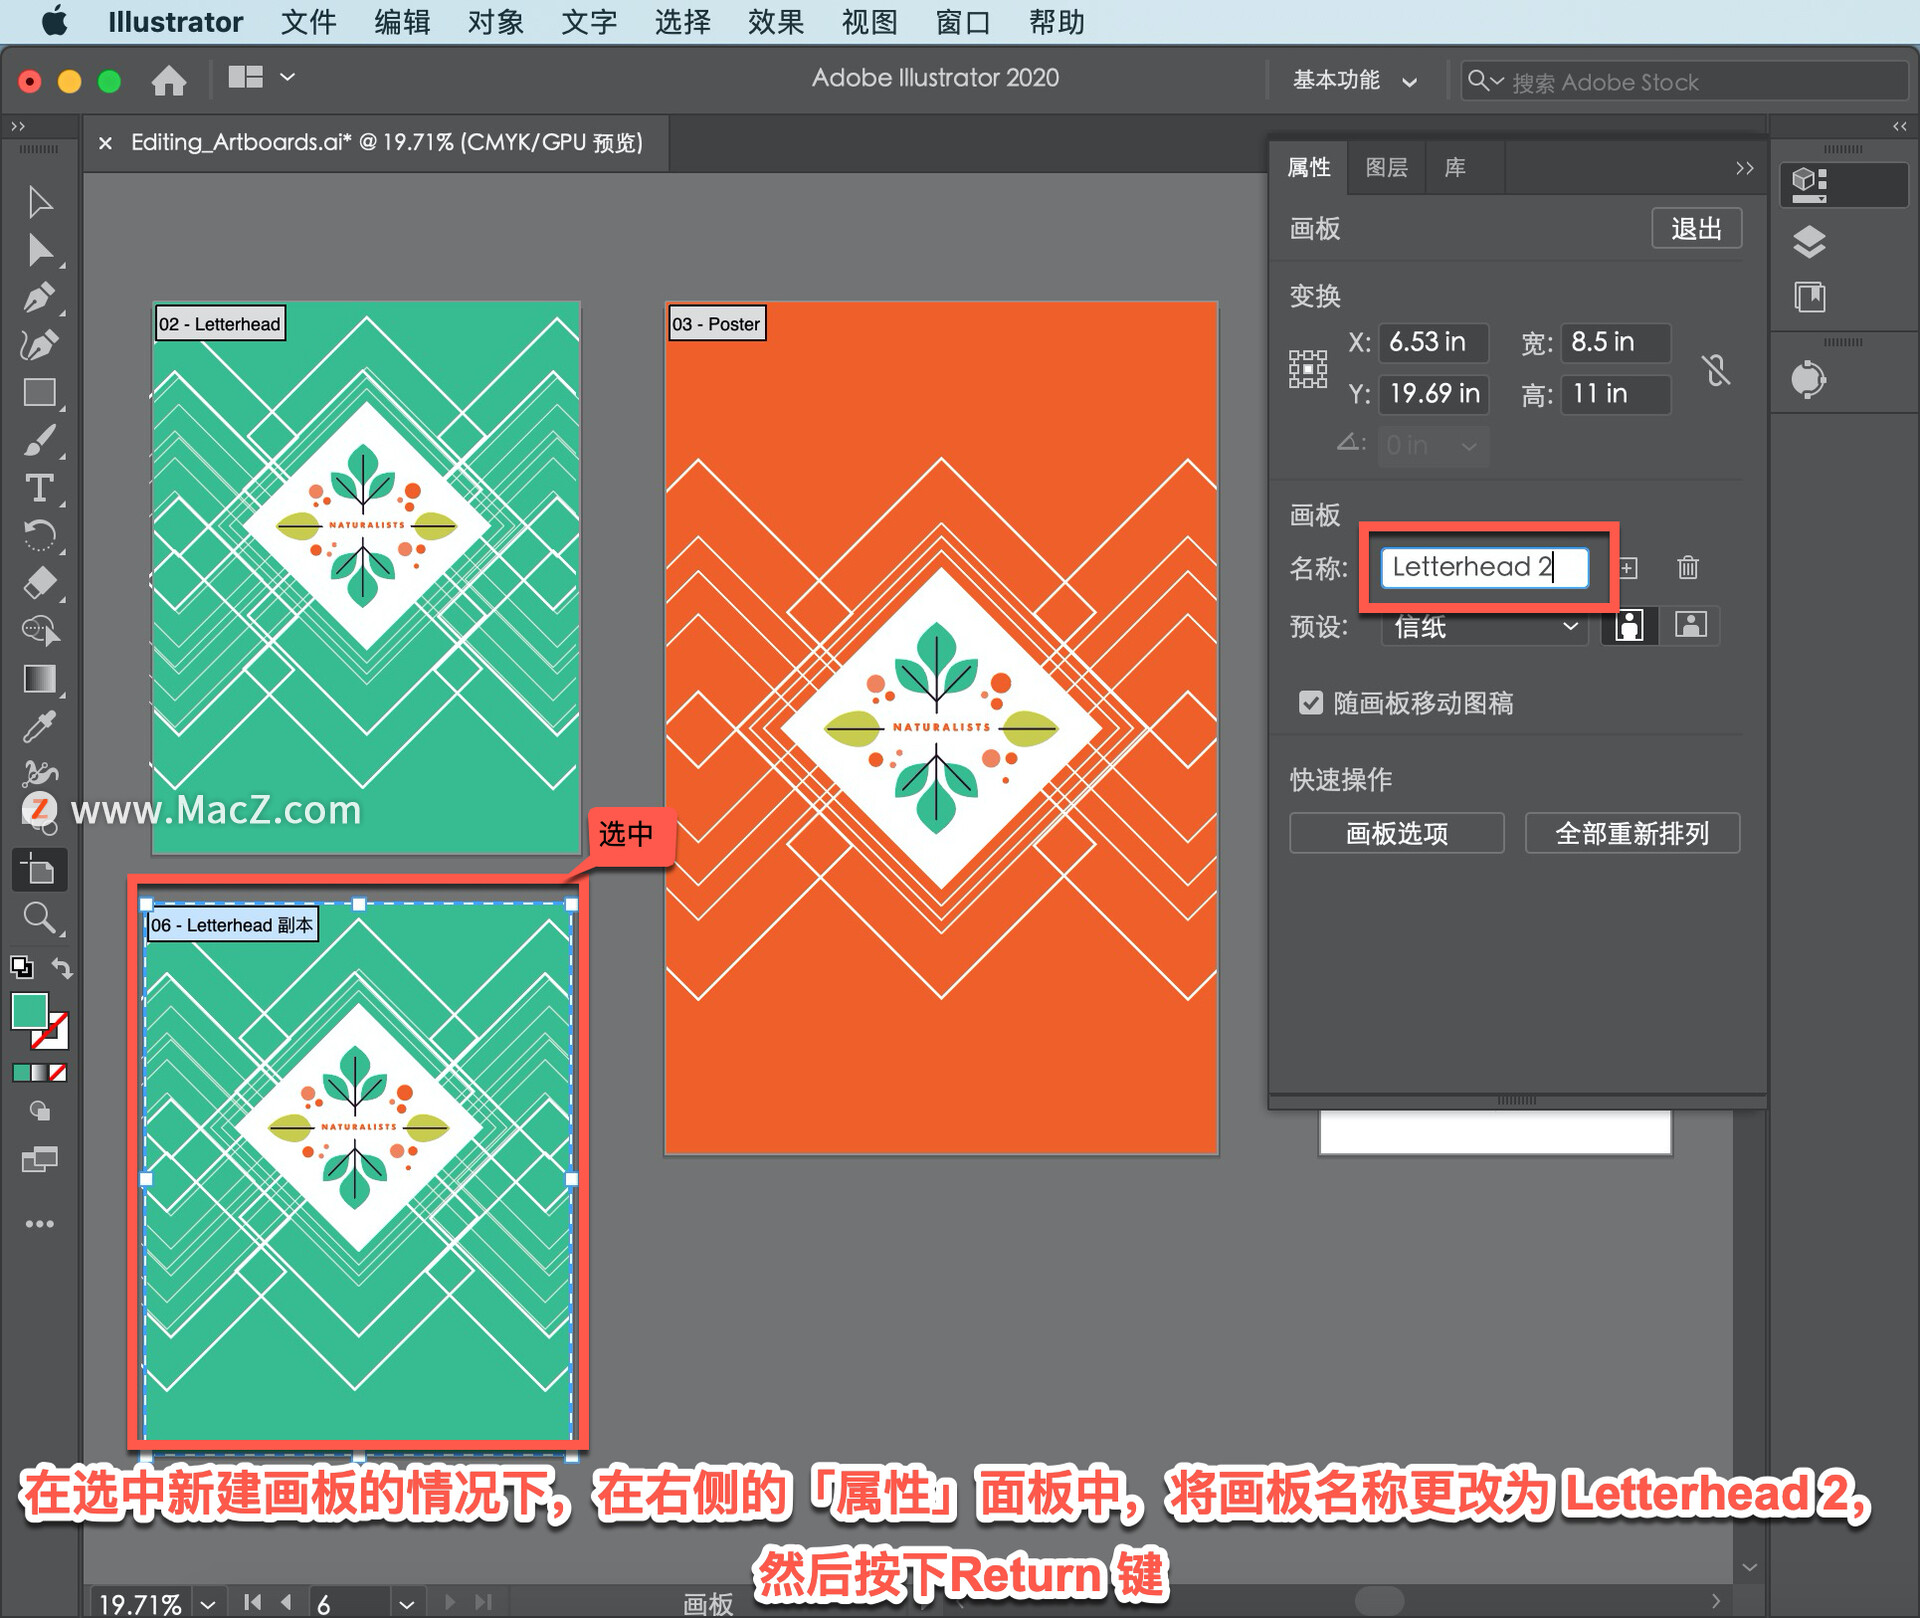Select the Zoom tool
The height and width of the screenshot is (1618, 1920).
tap(38, 917)
